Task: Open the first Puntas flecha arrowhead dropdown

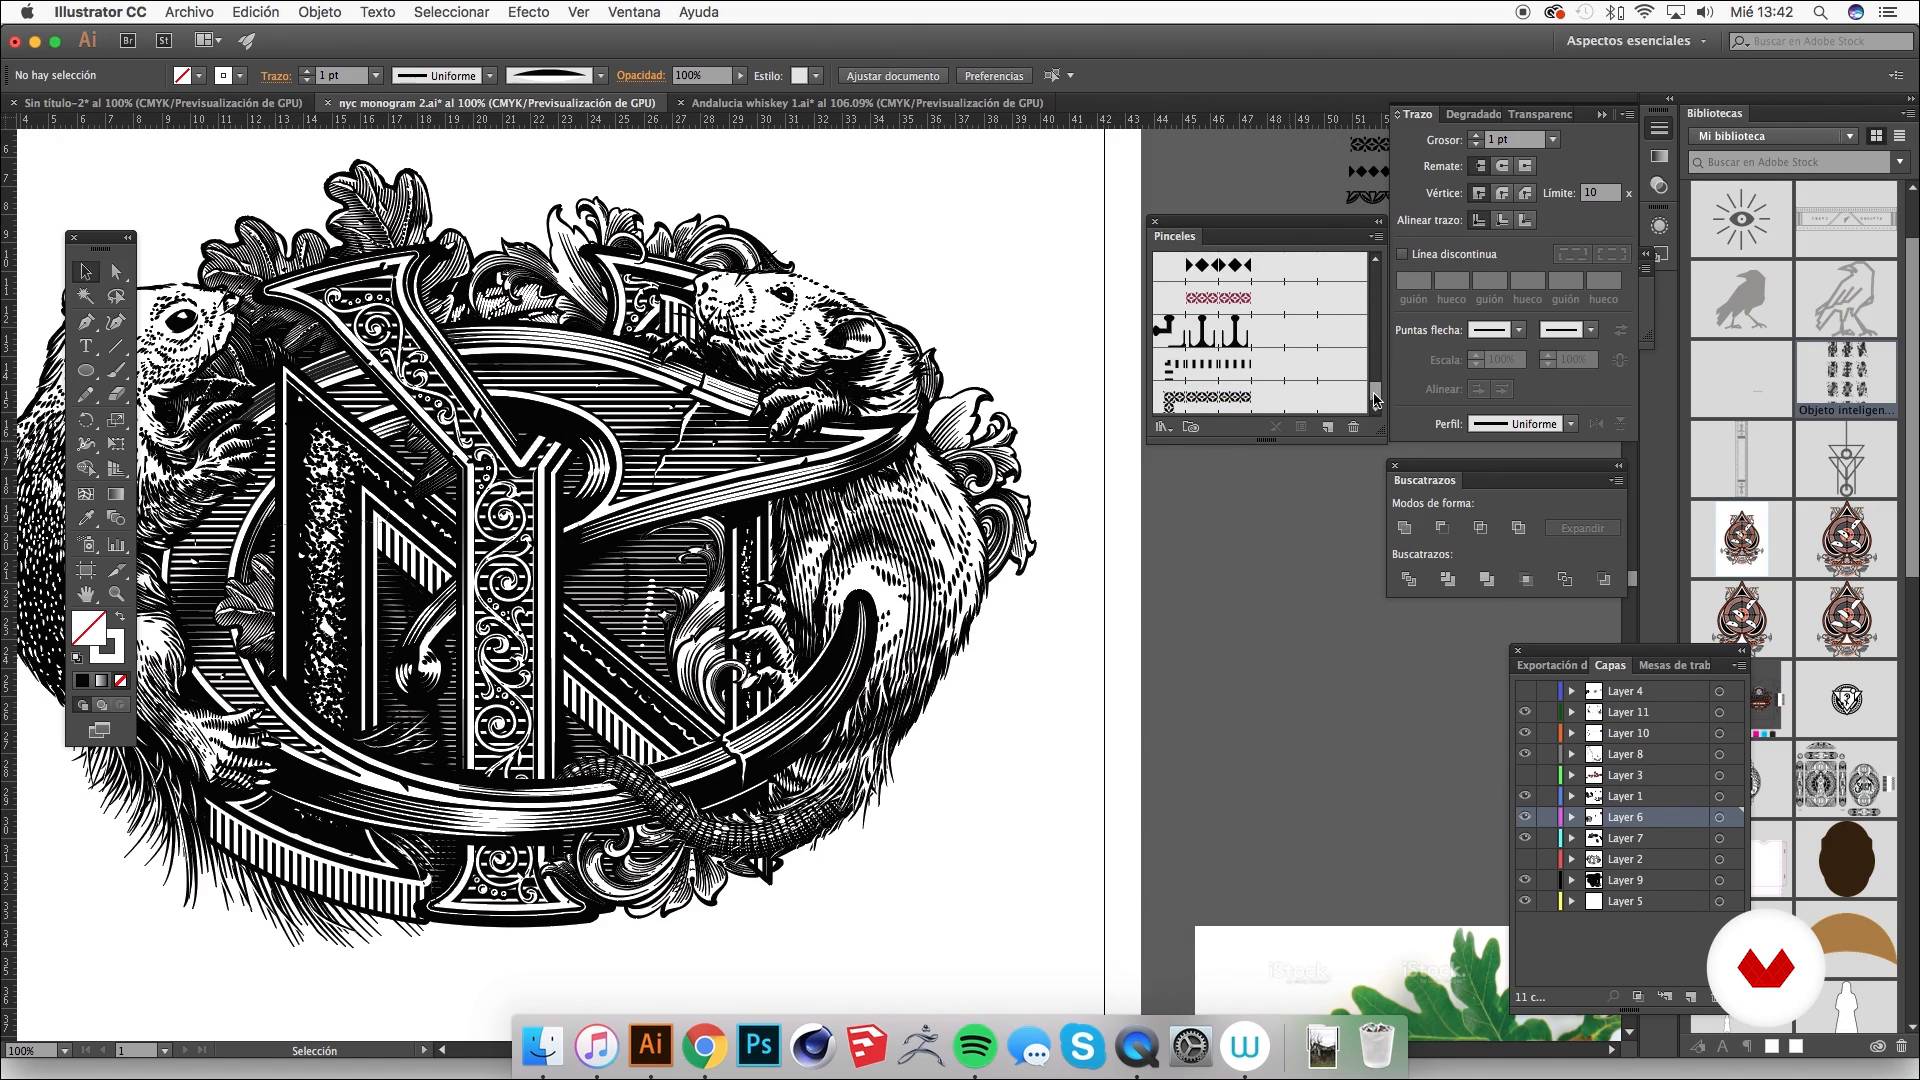Action: point(1518,330)
